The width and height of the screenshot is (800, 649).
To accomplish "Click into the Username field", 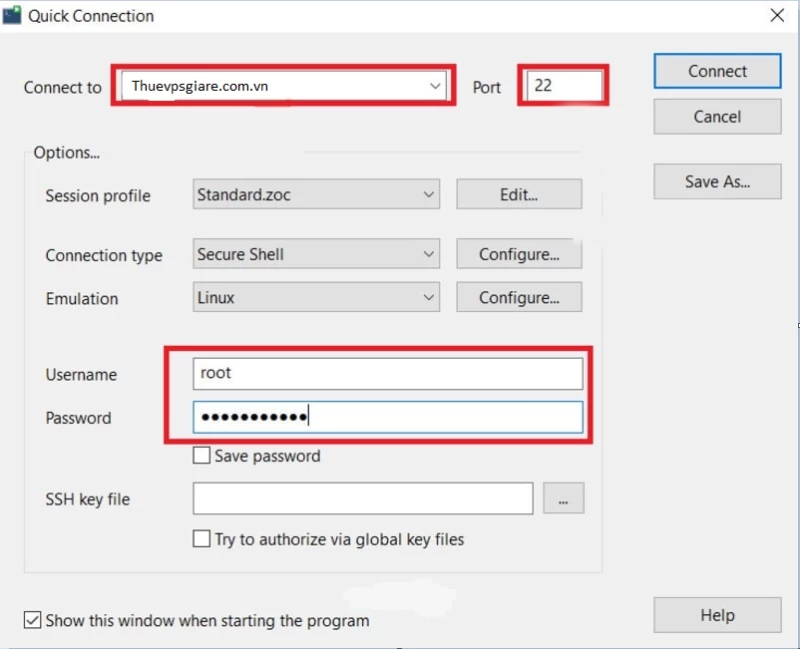I will (388, 373).
